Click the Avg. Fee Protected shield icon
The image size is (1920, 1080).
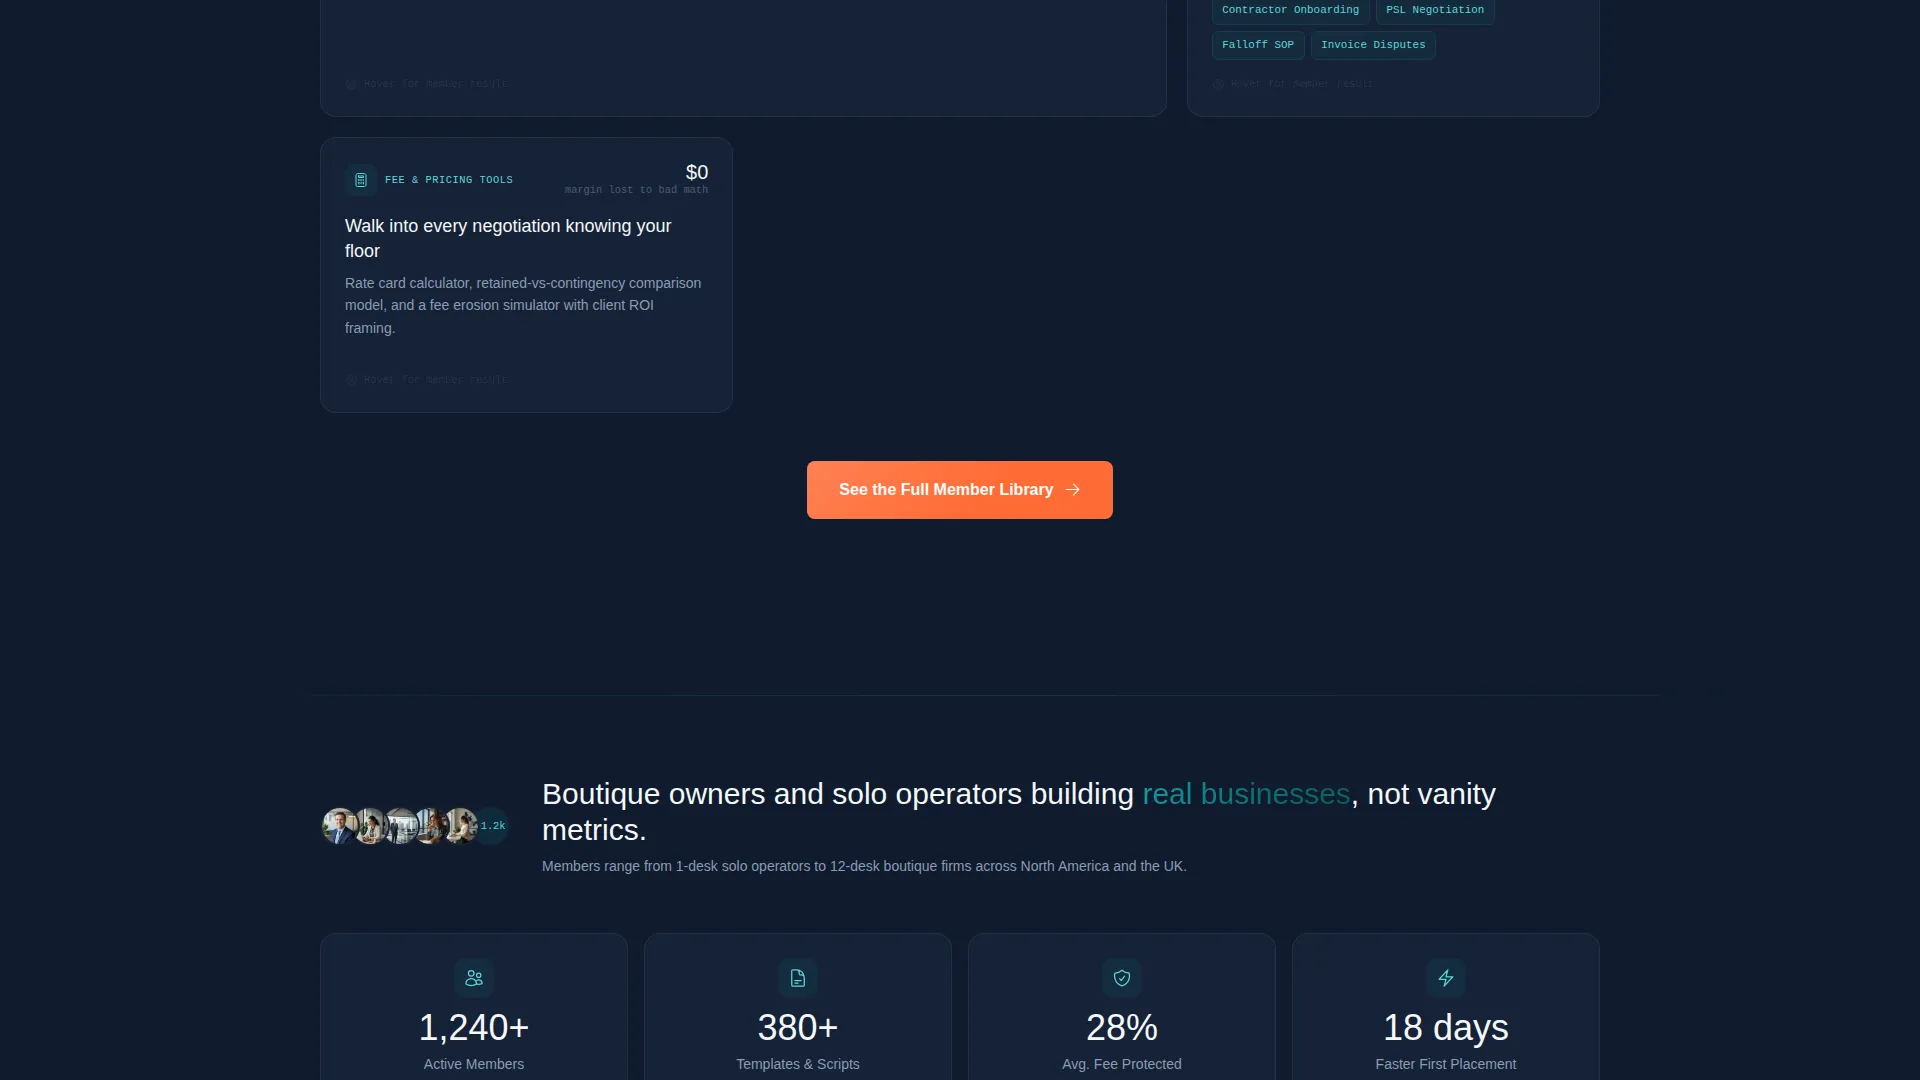pyautogui.click(x=1122, y=978)
